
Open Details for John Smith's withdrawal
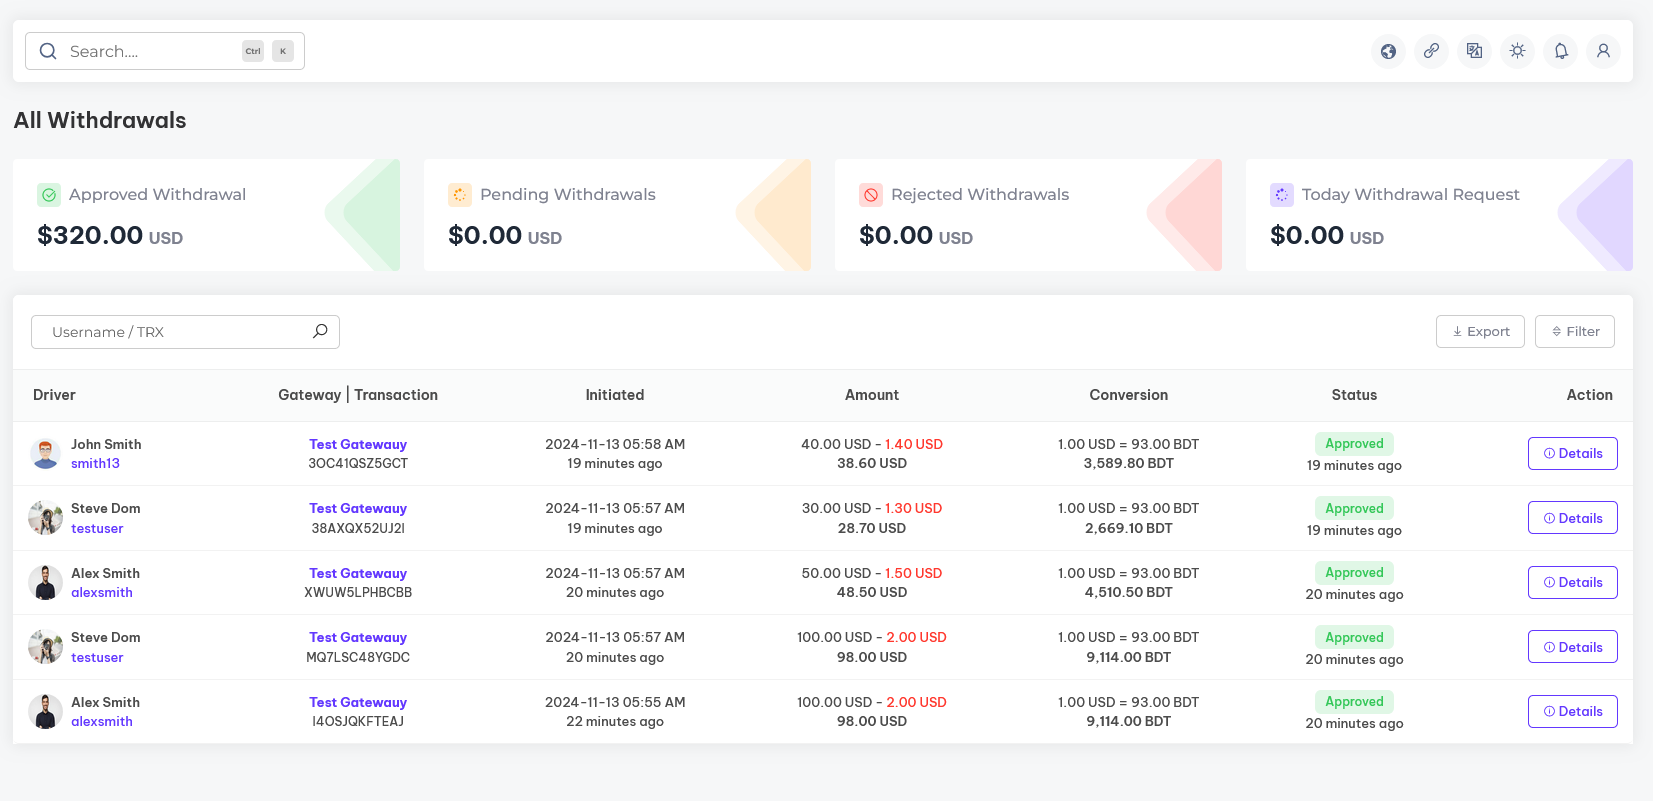(x=1572, y=454)
